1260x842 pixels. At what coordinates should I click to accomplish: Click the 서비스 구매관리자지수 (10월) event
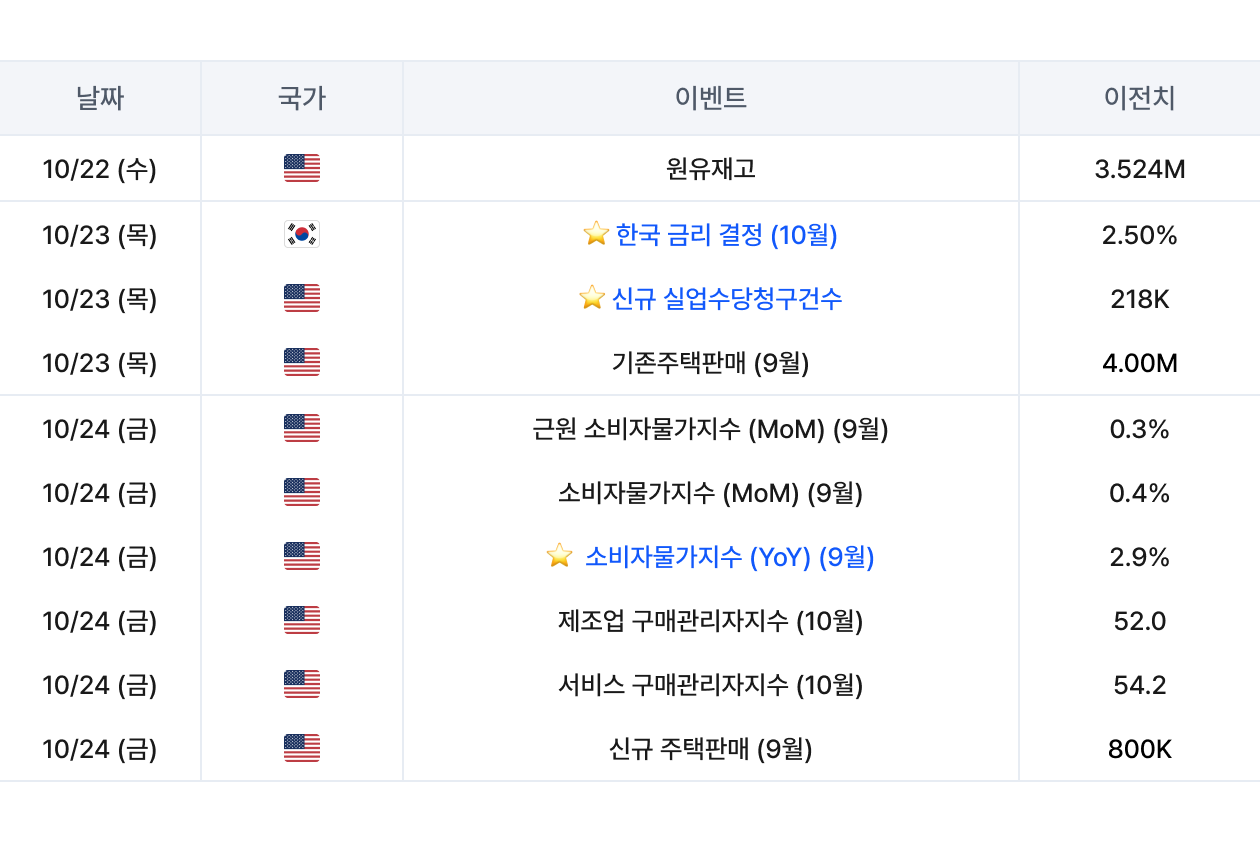point(710,685)
